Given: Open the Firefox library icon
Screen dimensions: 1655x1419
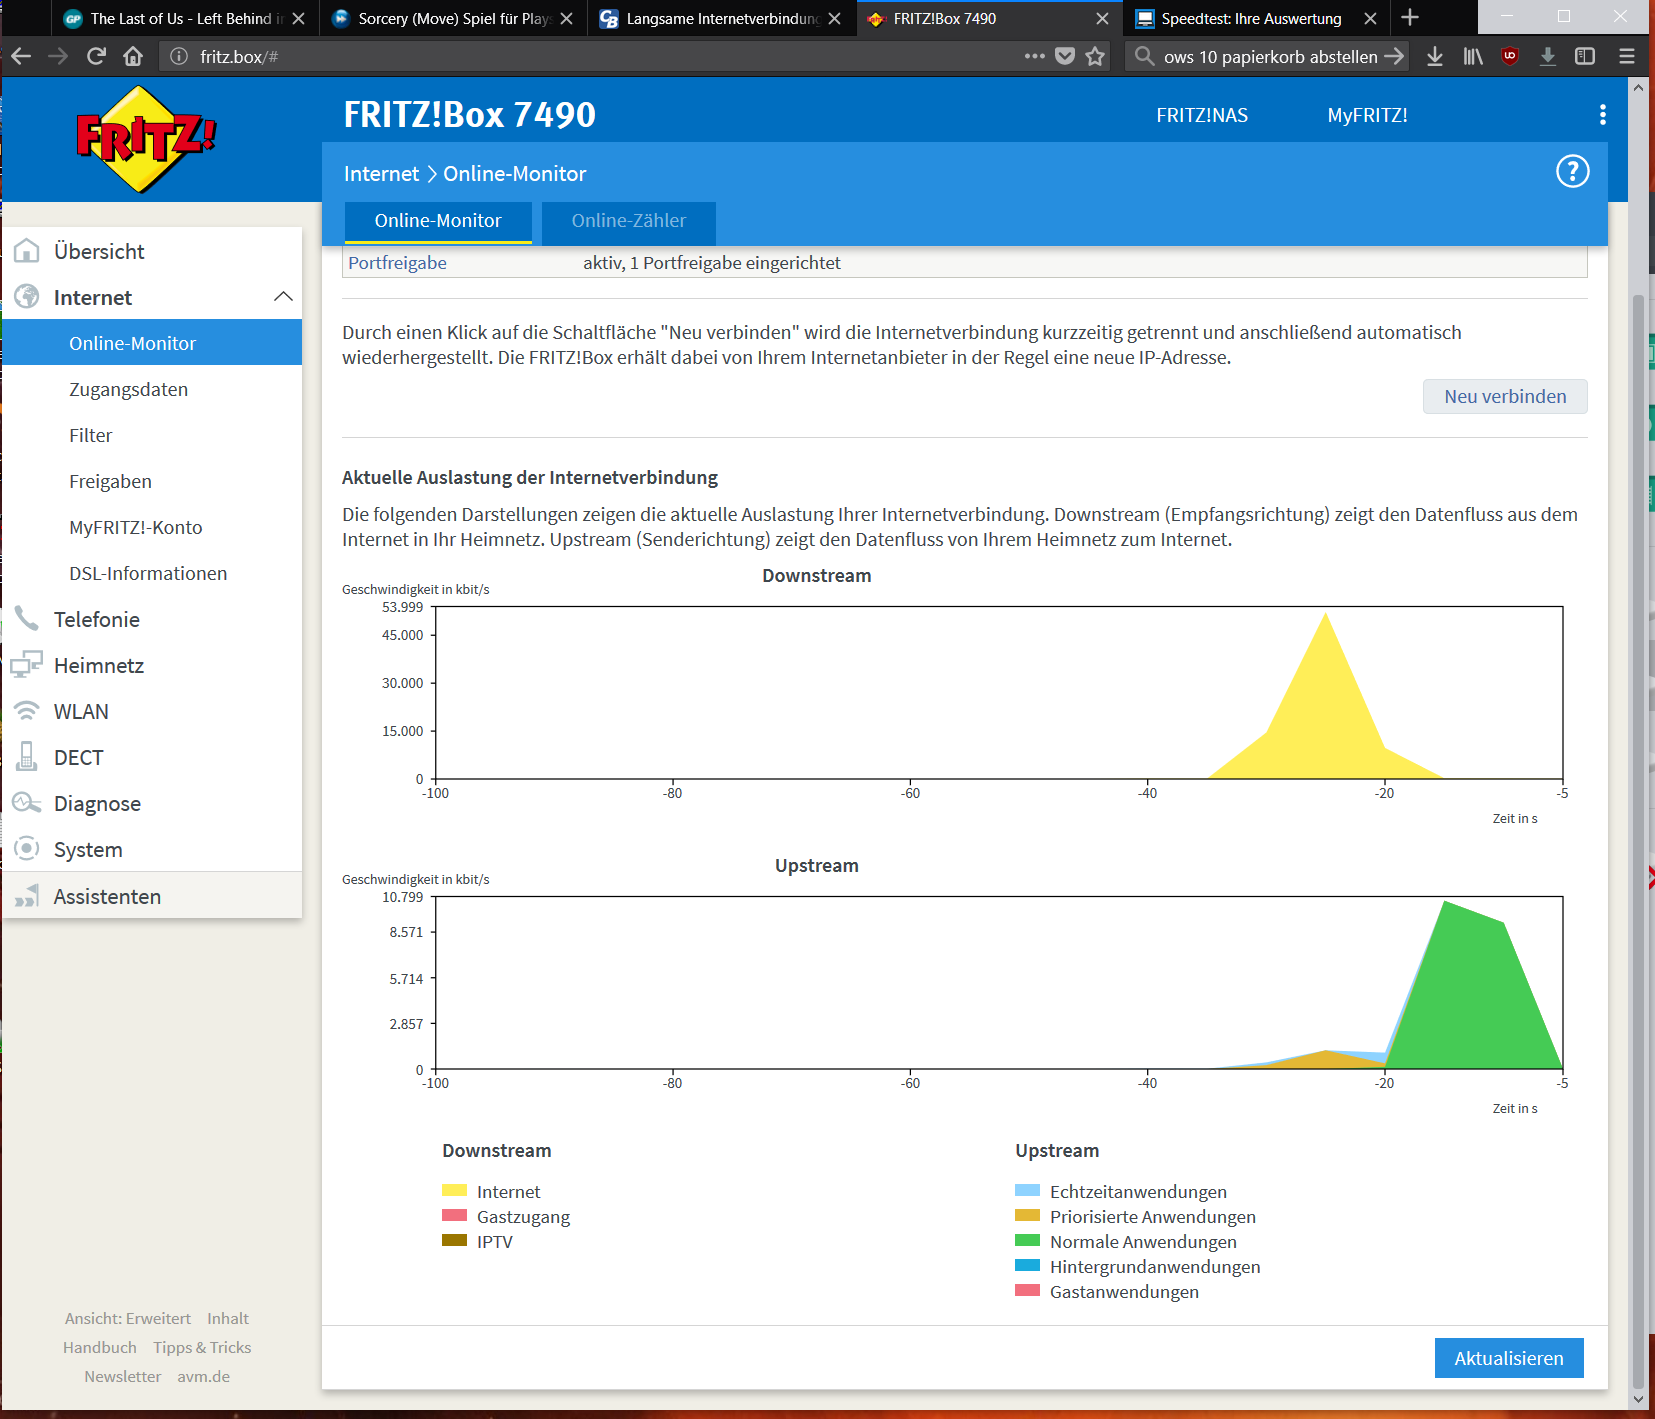Looking at the screenshot, I should [x=1473, y=56].
